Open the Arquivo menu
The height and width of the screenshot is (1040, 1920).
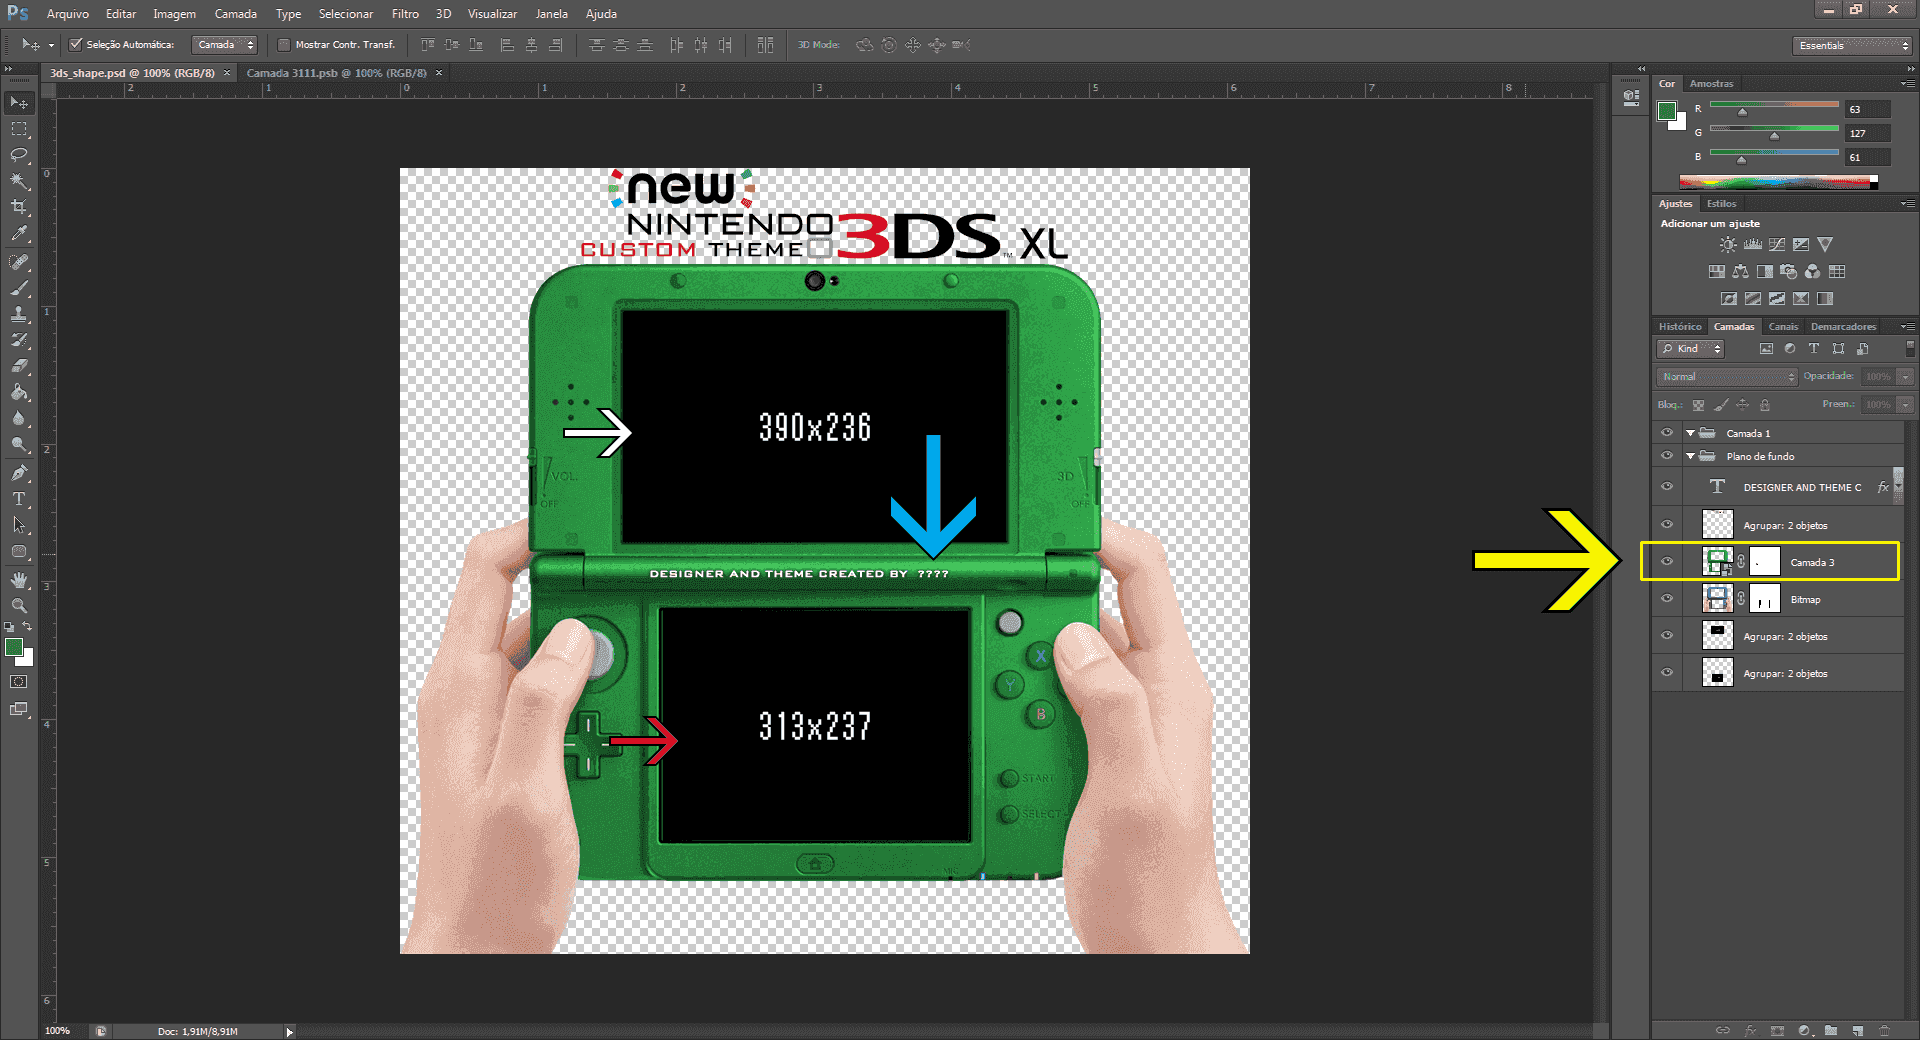click(x=68, y=14)
